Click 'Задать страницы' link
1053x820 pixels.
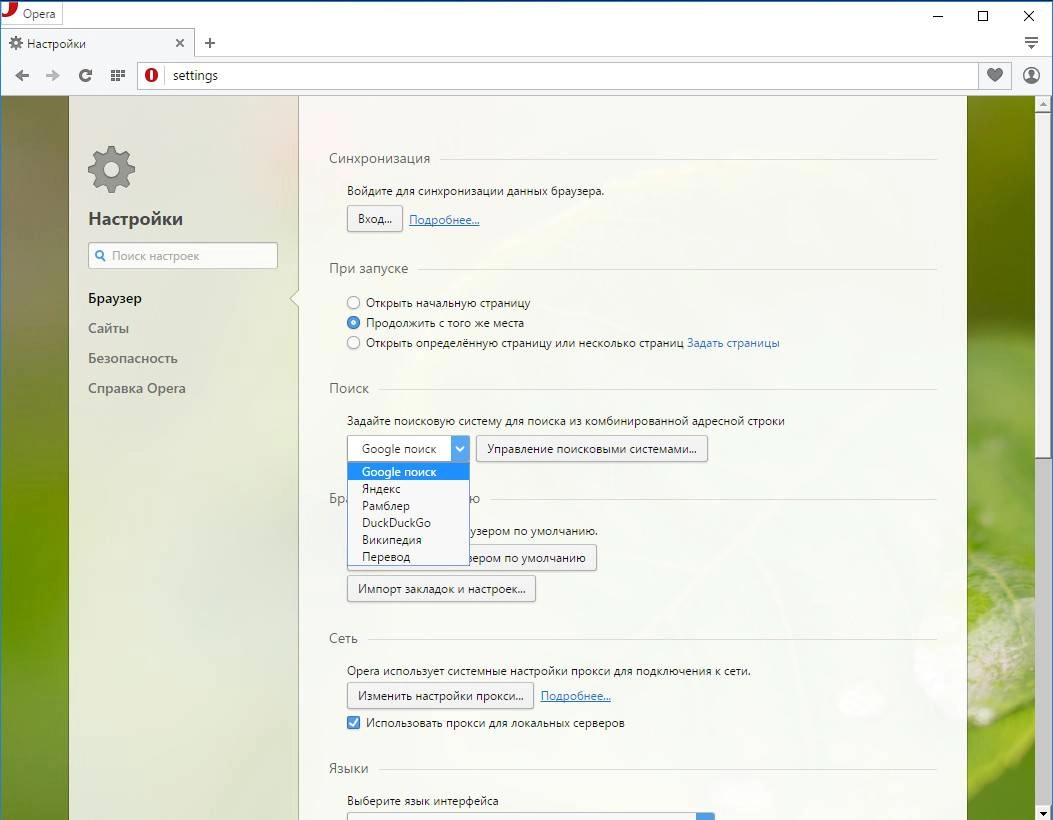point(733,343)
